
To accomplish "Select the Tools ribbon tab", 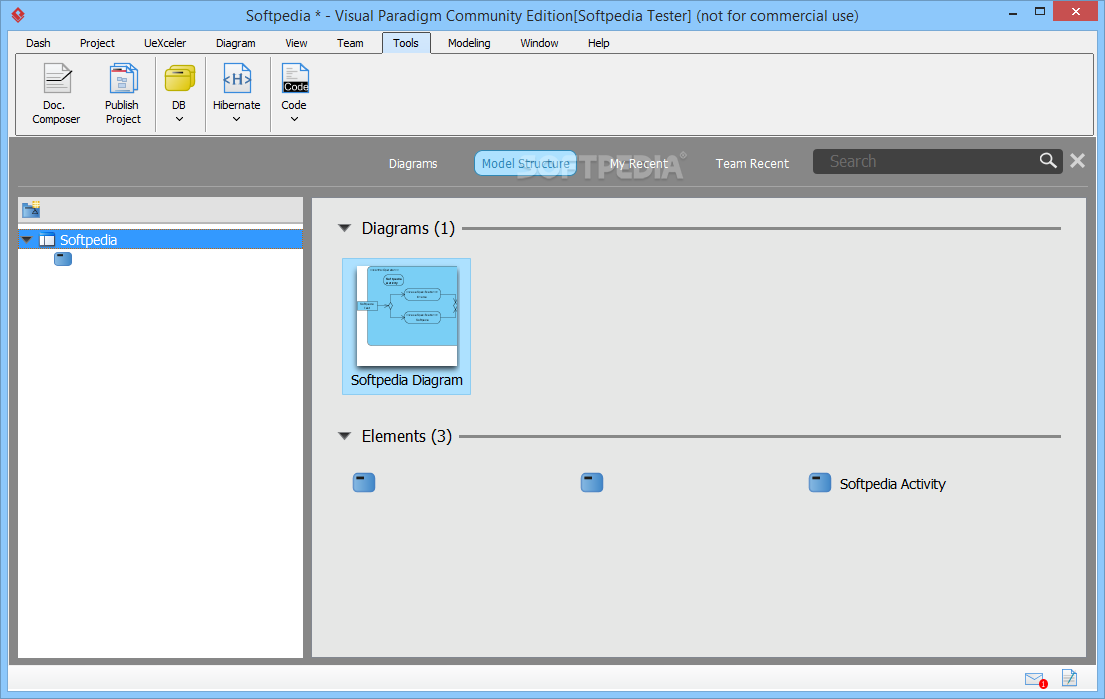I will (x=406, y=43).
